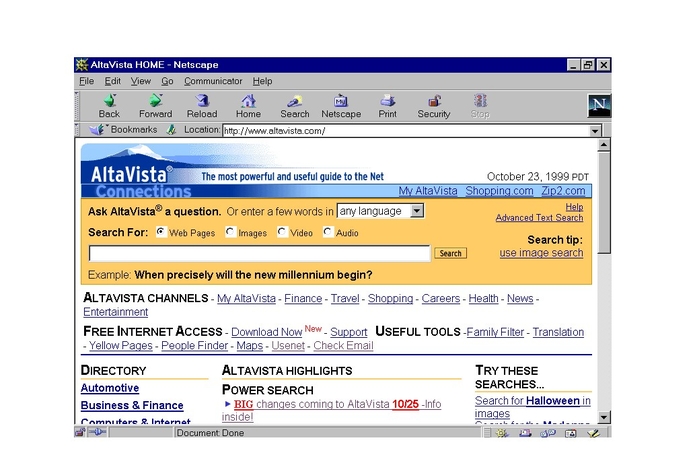Open Newsgroups icon in component bar
The image size is (693, 461).
pos(548,433)
